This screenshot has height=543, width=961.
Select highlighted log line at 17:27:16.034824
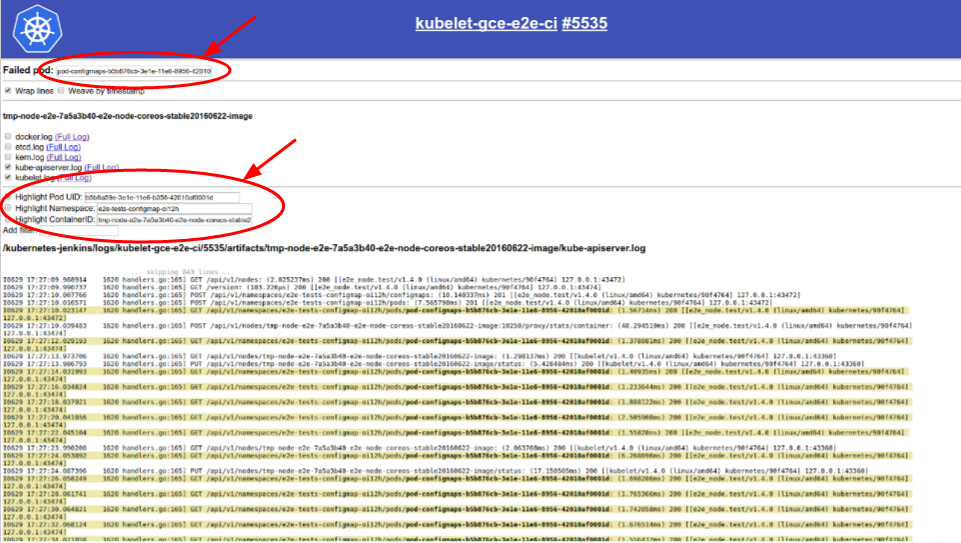click(457, 390)
